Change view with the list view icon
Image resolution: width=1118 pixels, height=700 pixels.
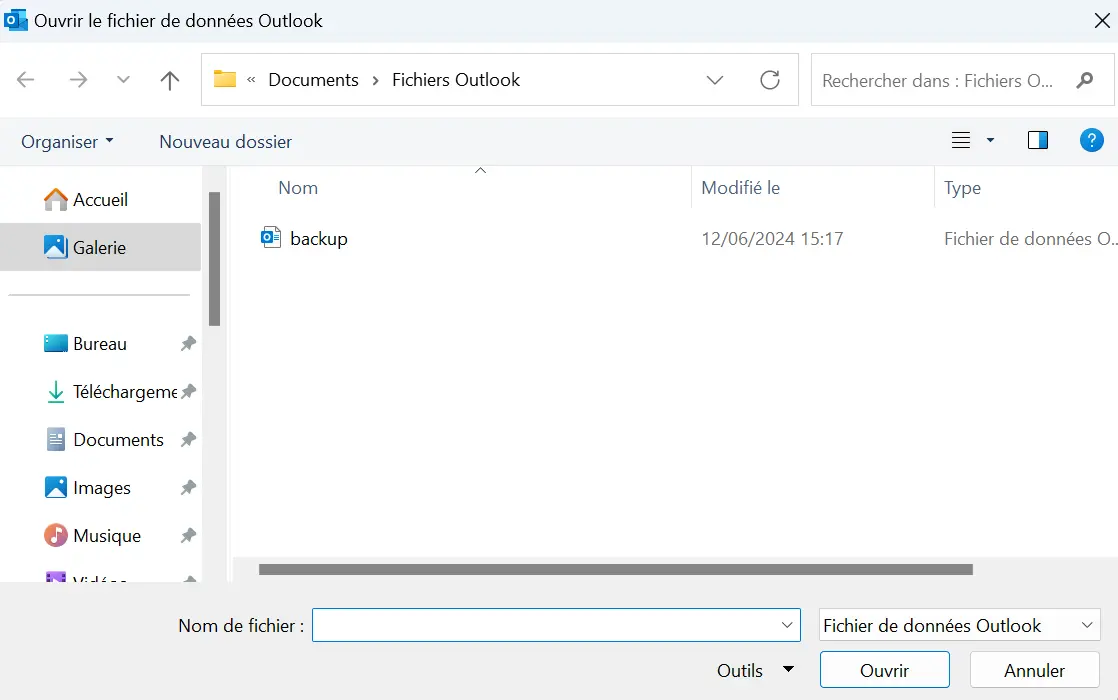point(961,140)
